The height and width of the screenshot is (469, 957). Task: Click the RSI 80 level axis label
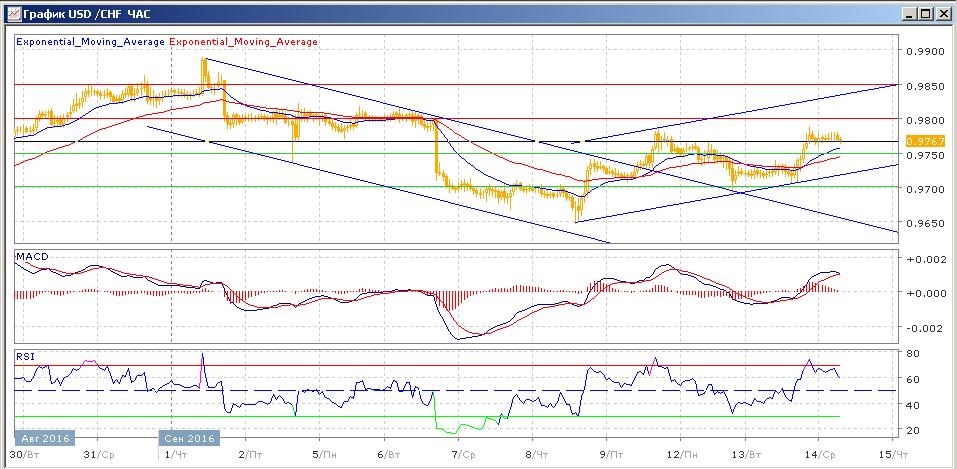point(914,354)
